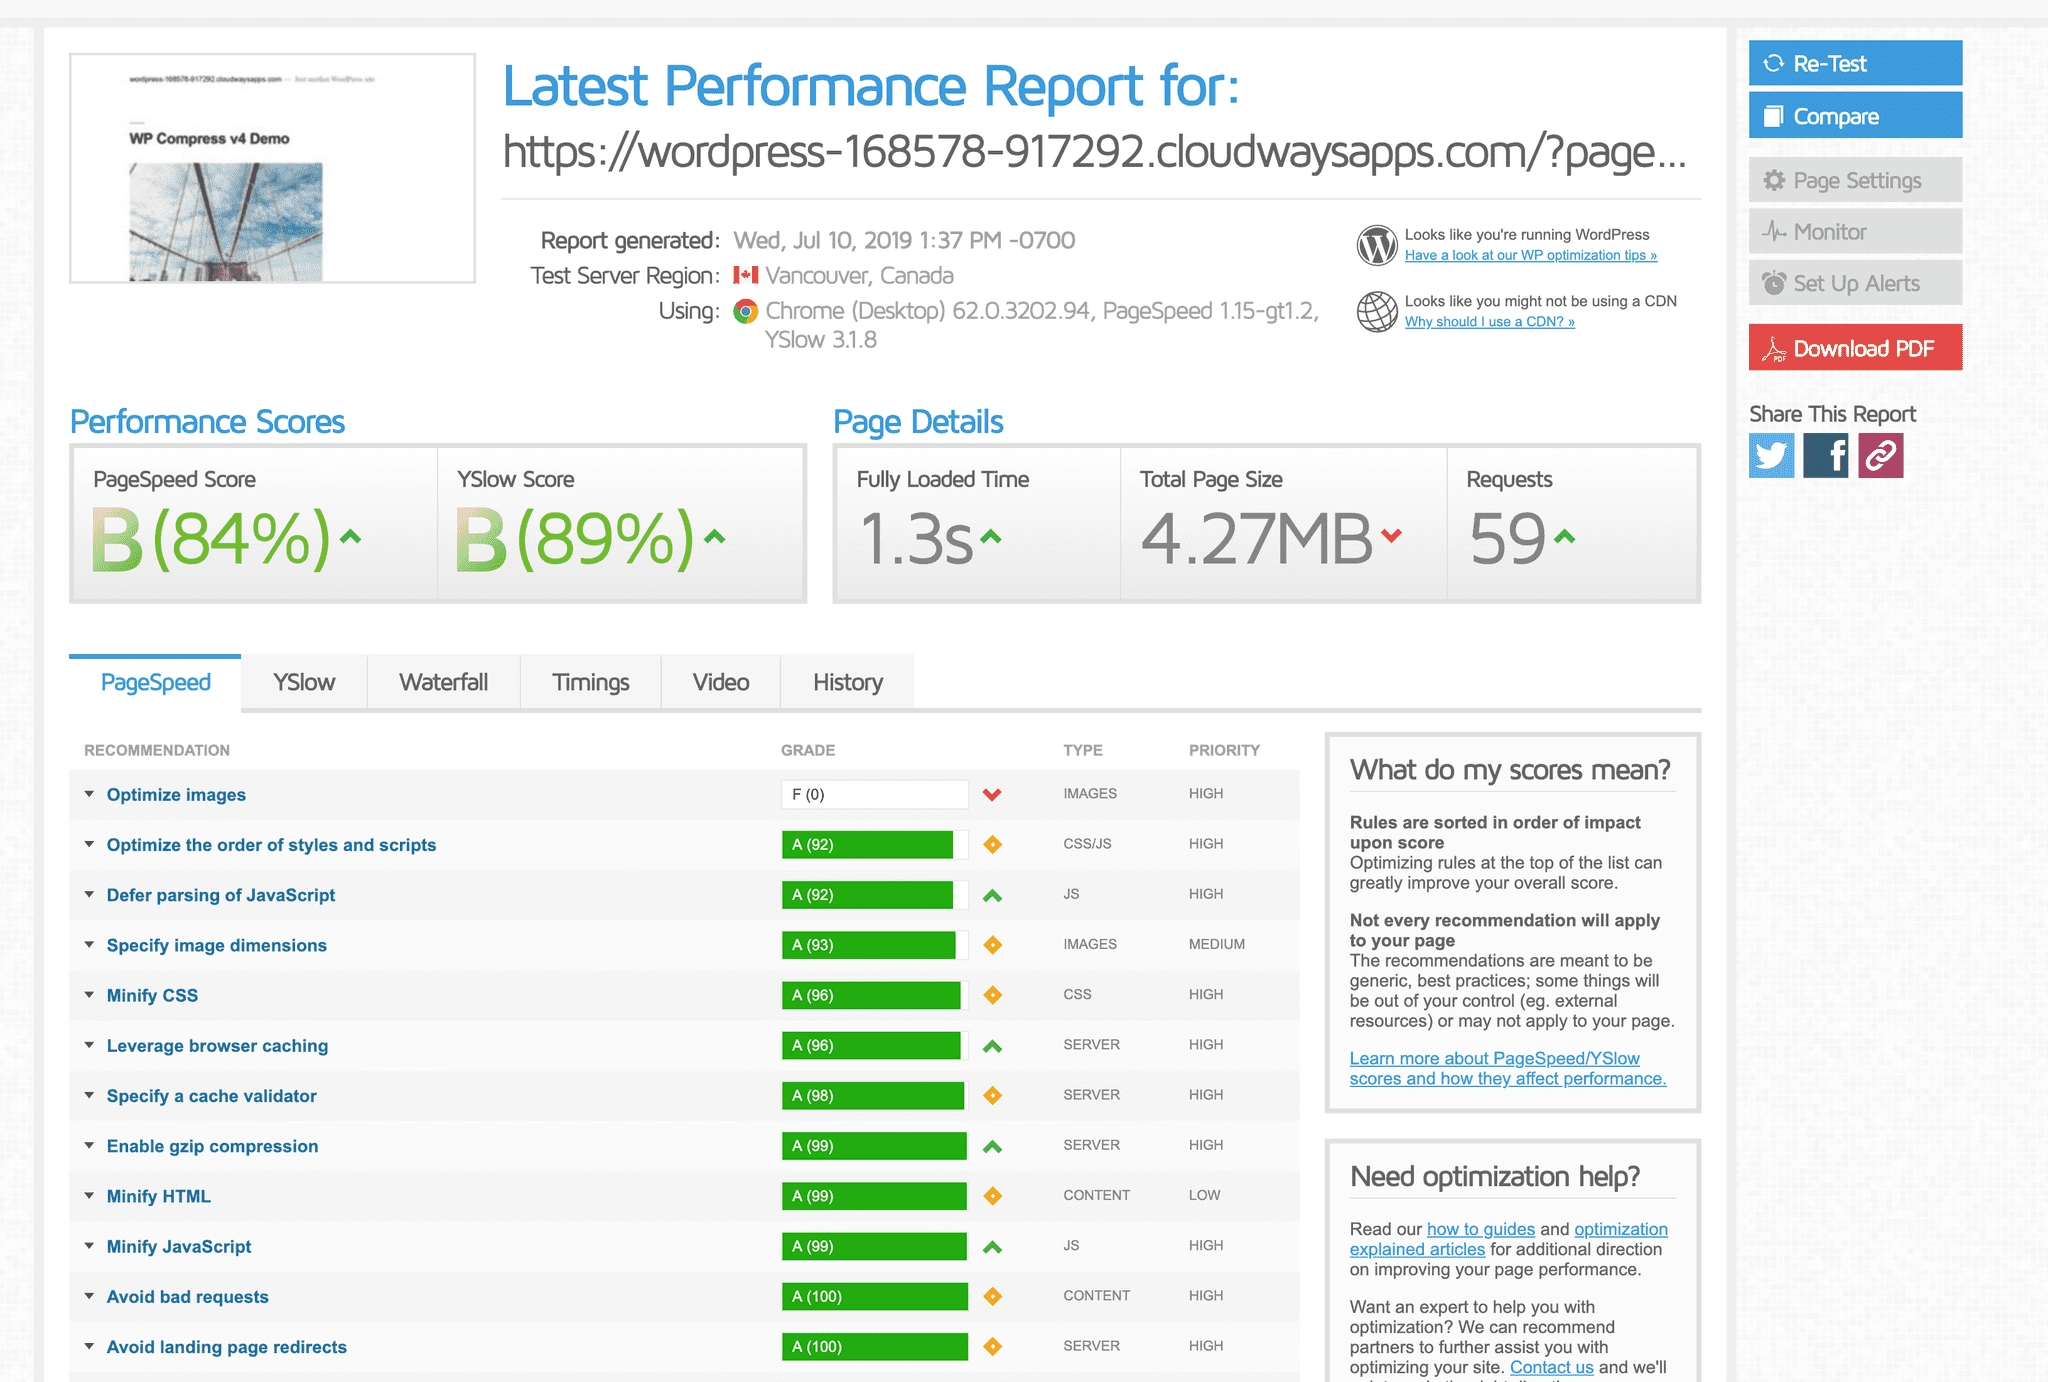This screenshot has height=1382, width=2048.
Task: Click red down arrow beside Optimize images grade
Action: 992,795
